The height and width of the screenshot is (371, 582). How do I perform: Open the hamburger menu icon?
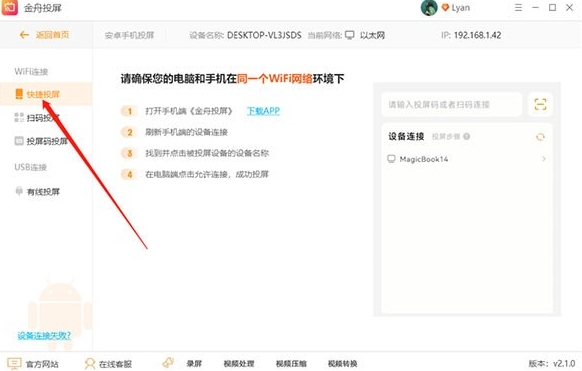click(519, 7)
